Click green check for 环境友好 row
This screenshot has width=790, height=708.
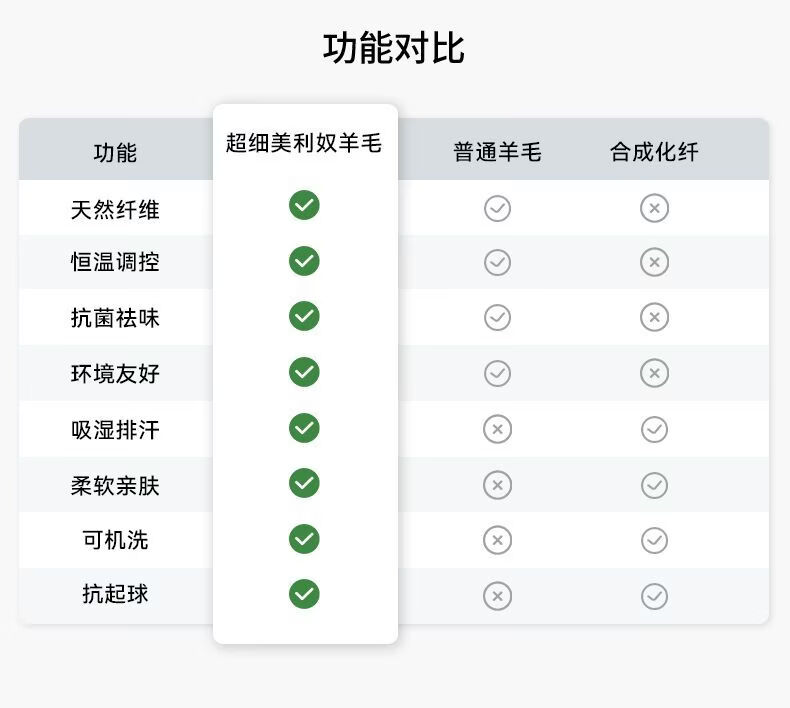304,372
